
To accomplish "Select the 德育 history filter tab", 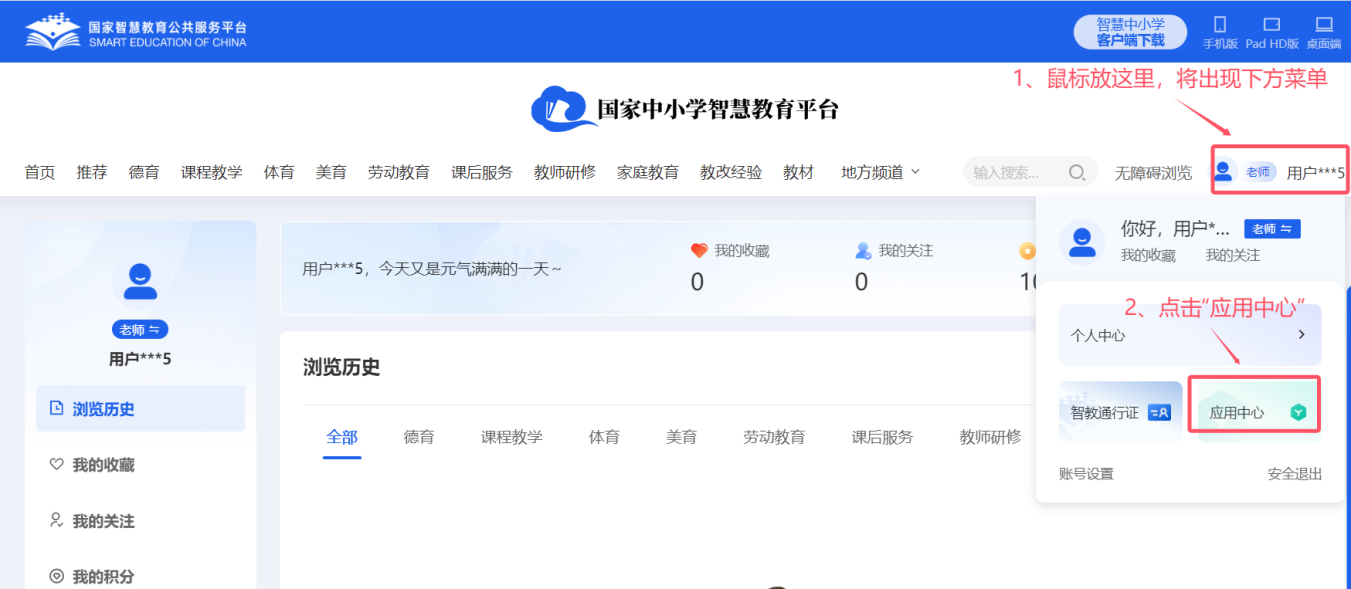I will tap(419, 437).
